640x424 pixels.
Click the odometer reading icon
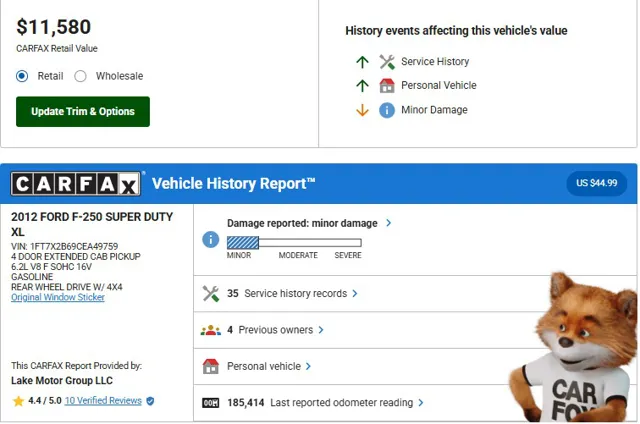coord(211,403)
